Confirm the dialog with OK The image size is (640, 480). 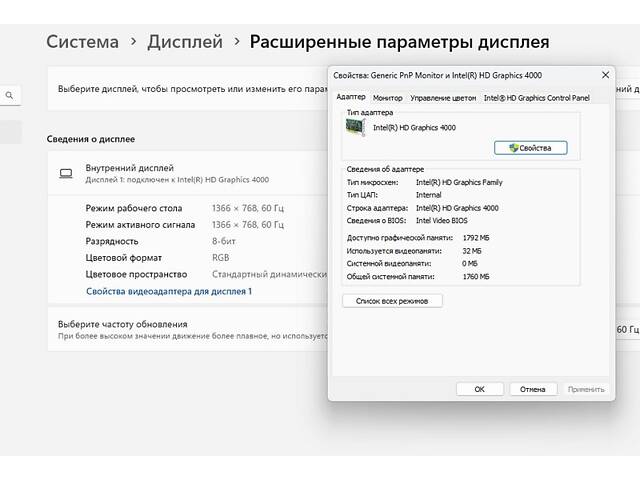[480, 389]
